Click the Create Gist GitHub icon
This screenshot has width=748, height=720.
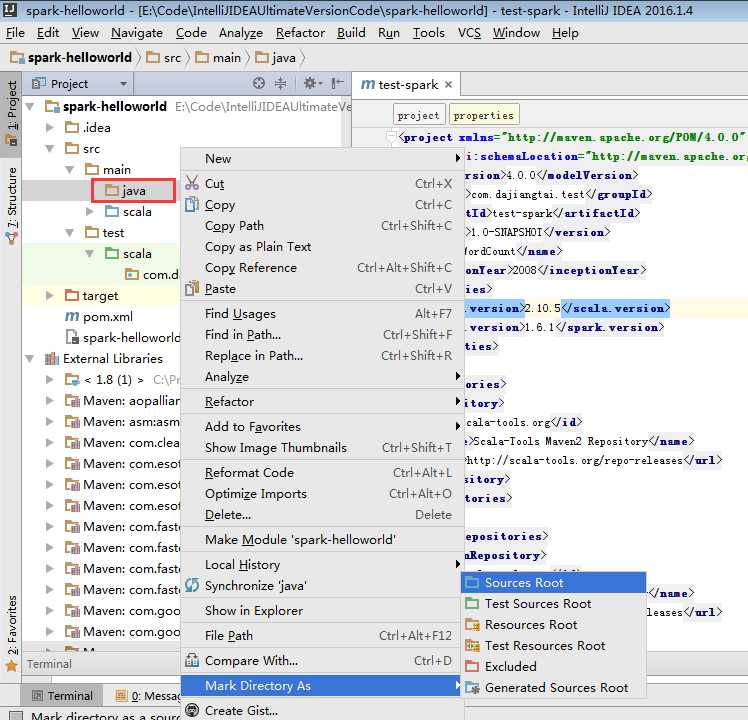(x=192, y=710)
